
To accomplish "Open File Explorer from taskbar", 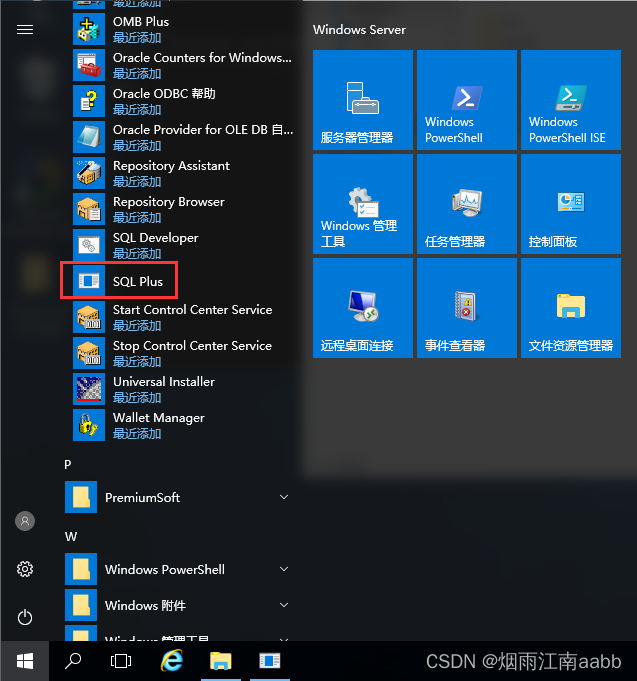I will click(221, 661).
